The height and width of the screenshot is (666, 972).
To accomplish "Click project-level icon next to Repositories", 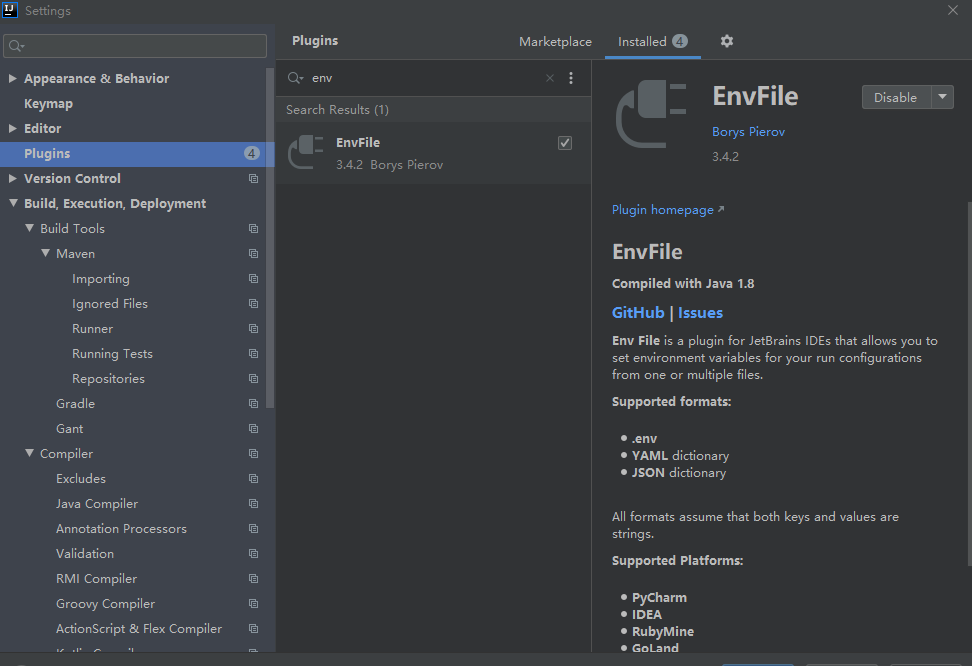I will pos(254,379).
